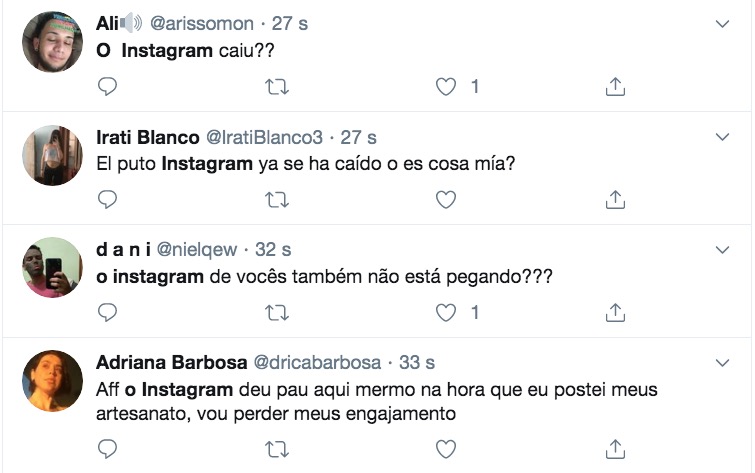
Task: View Ali's profile picture
Action: [52, 42]
